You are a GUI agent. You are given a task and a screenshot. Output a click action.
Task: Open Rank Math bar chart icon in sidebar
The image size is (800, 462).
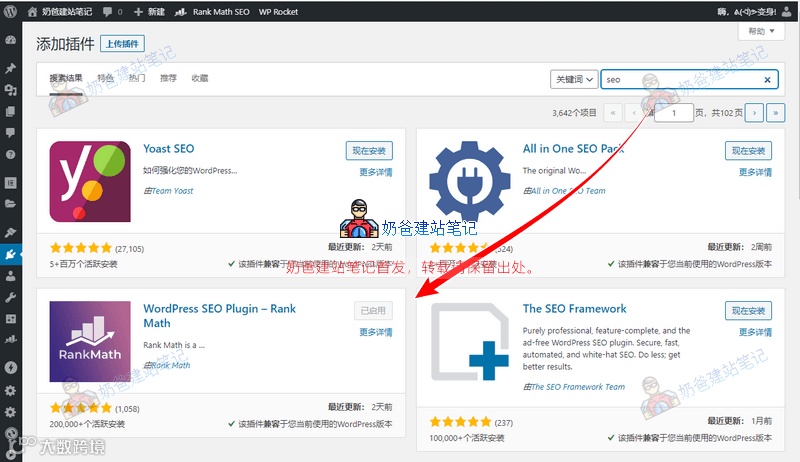[10, 339]
